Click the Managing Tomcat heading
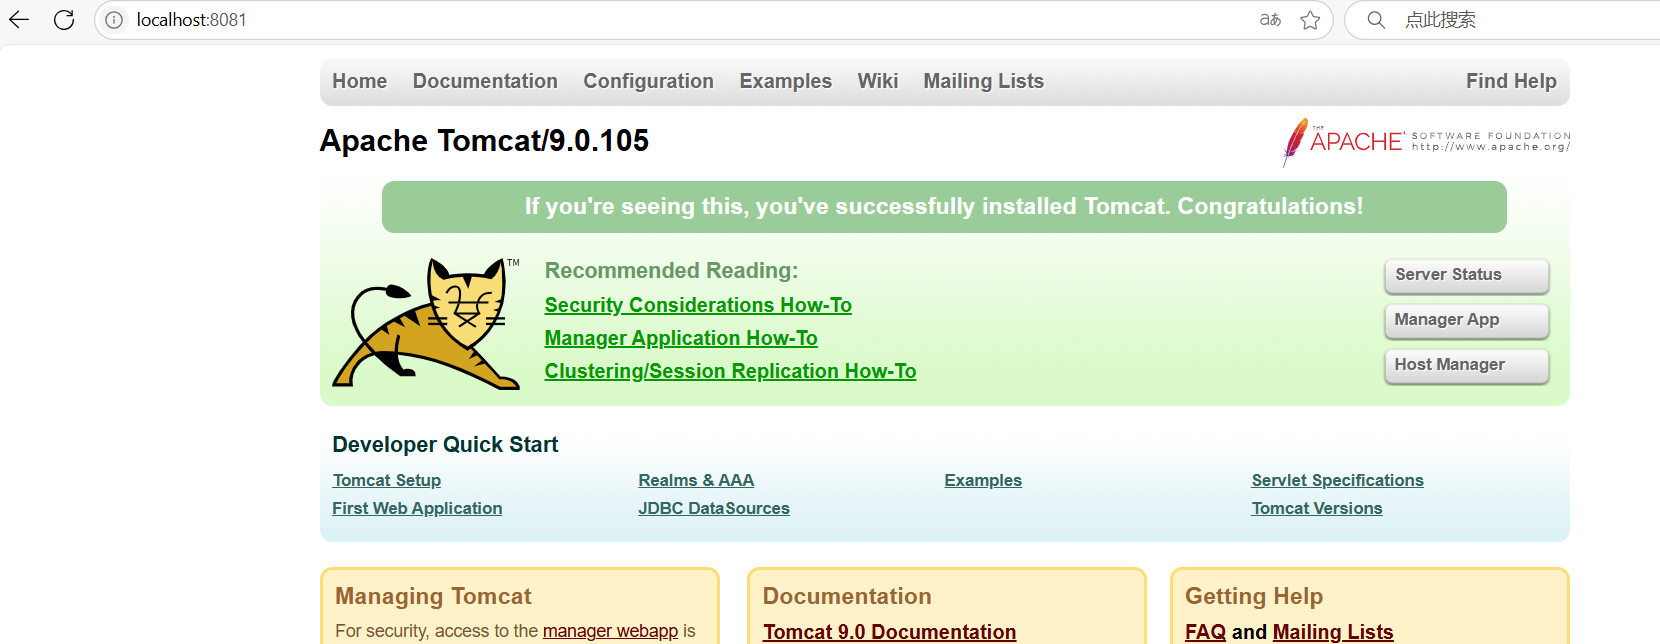Image resolution: width=1660 pixels, height=644 pixels. pos(433,596)
